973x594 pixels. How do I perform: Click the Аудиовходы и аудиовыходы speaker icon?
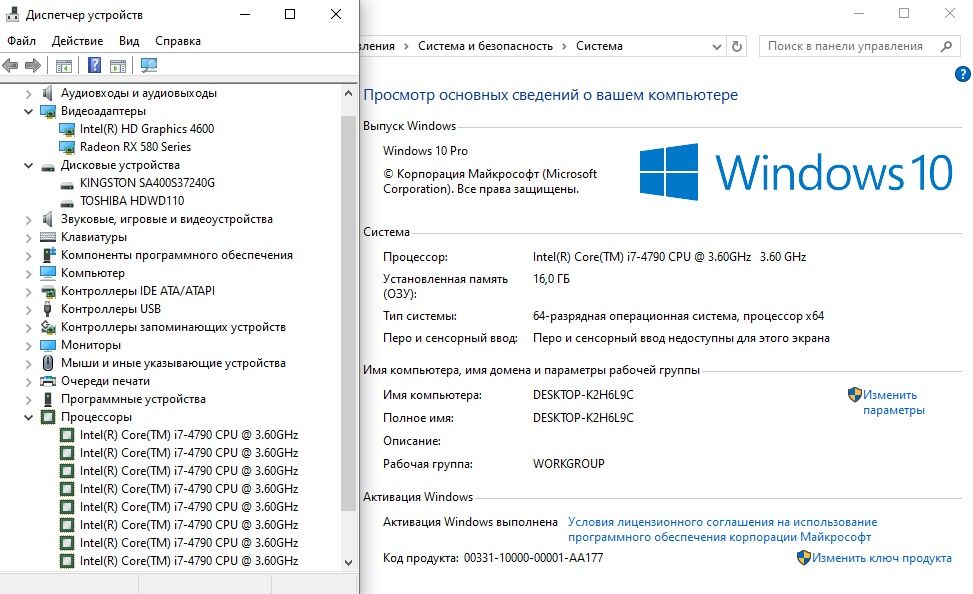(x=48, y=93)
